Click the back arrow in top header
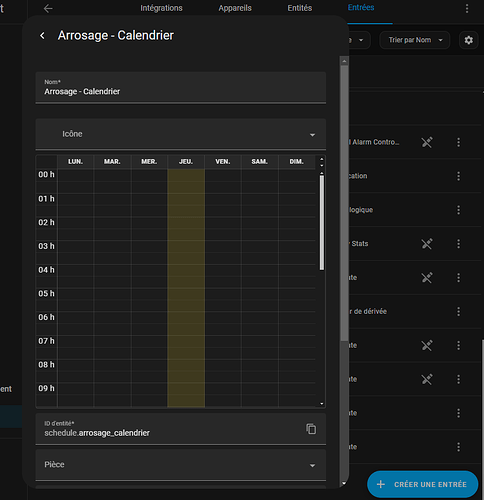The height and width of the screenshot is (500, 484). 48,9
